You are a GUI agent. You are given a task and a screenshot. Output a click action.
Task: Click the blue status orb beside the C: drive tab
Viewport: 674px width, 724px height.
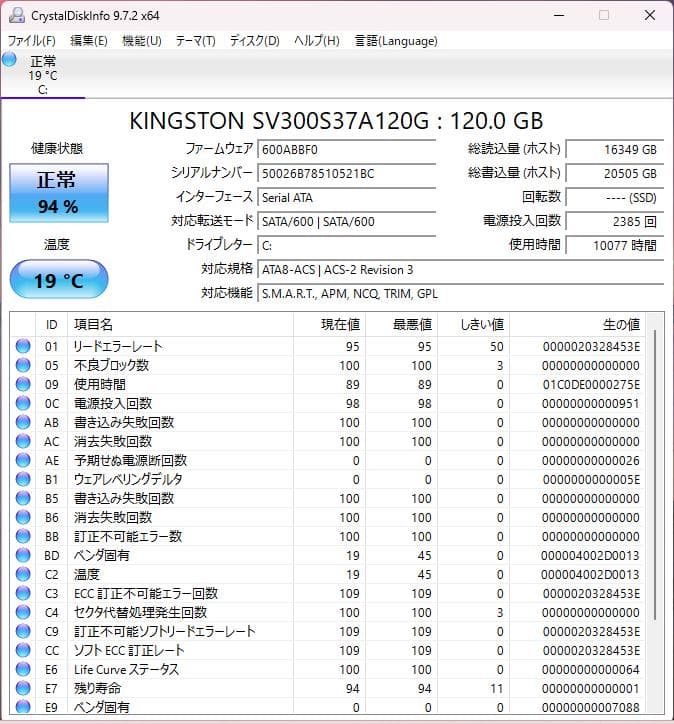pos(9,59)
